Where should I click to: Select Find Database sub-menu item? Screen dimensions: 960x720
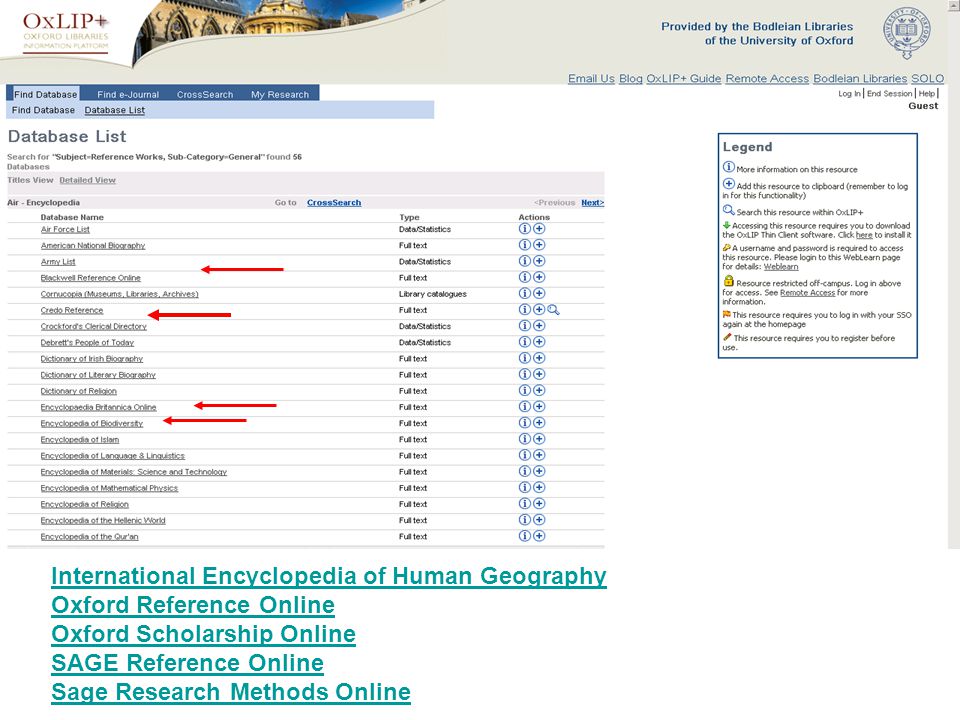43,110
